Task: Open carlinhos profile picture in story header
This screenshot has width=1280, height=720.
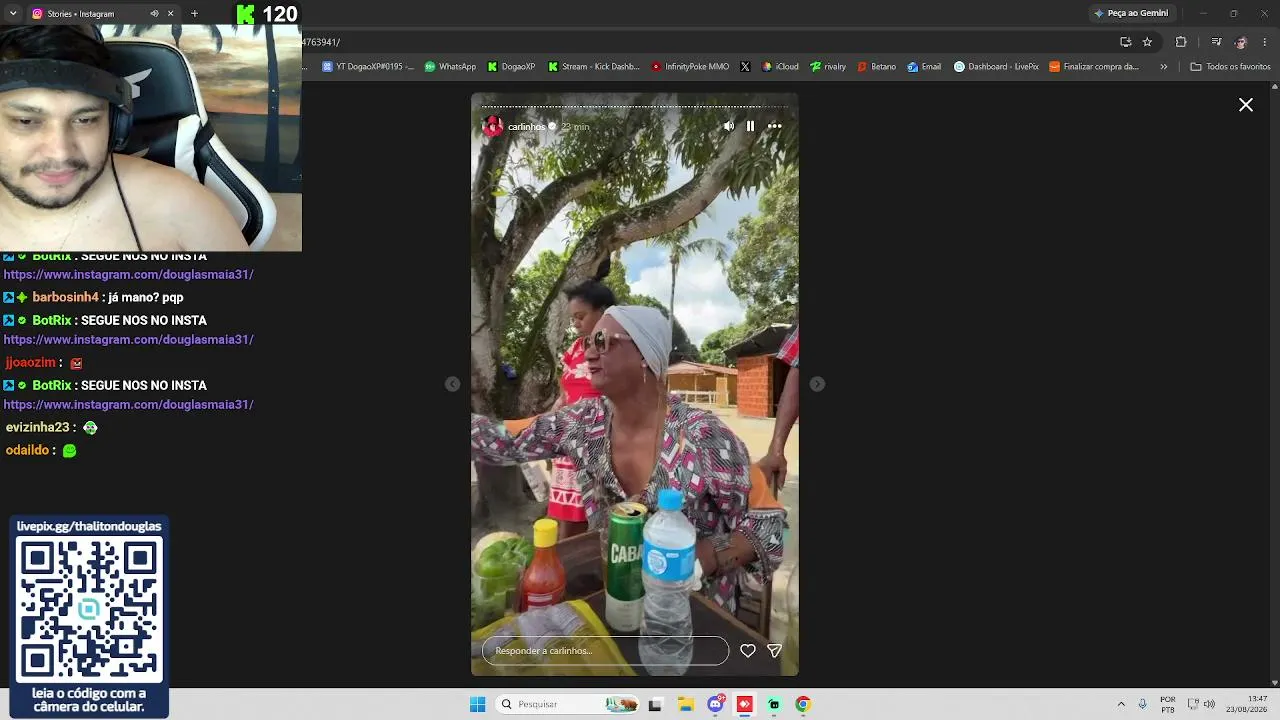Action: point(492,126)
